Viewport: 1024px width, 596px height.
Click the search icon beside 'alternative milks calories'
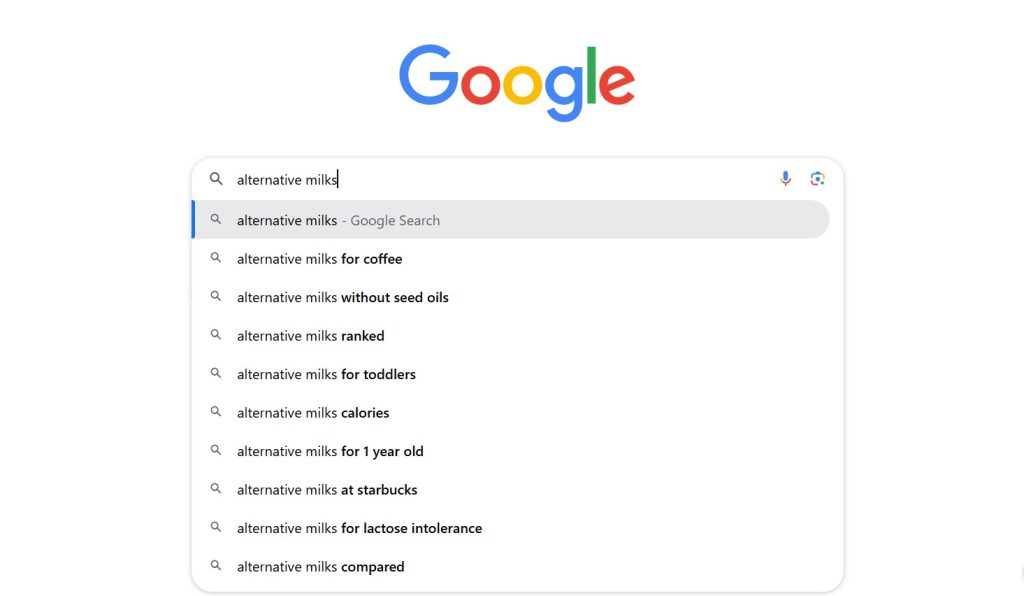[x=216, y=412]
